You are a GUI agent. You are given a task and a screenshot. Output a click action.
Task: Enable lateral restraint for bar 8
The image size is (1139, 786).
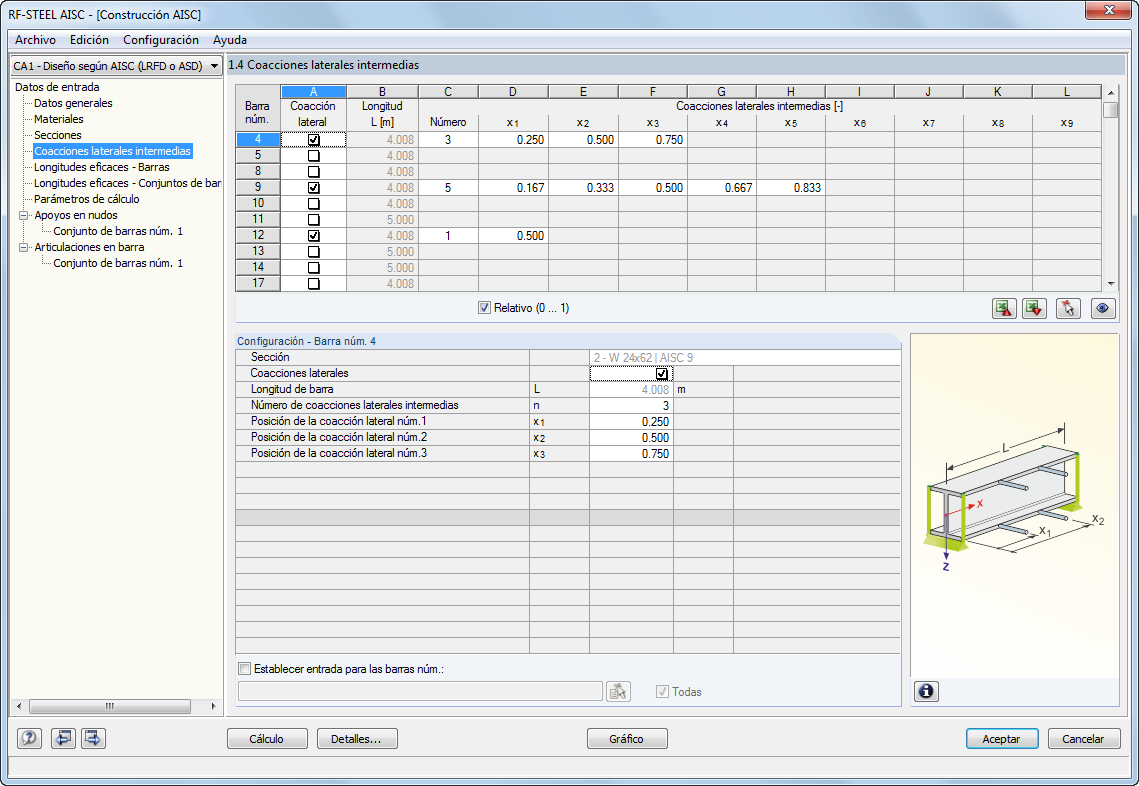[313, 171]
